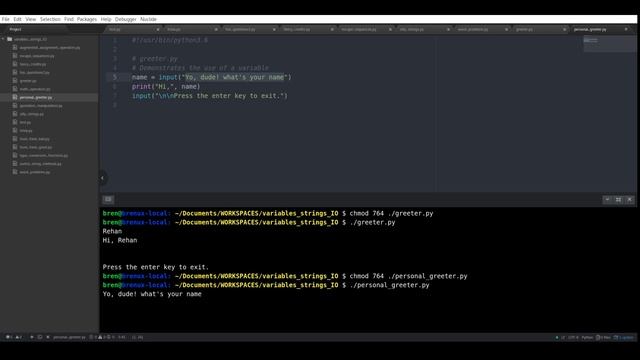
Task: Minimize the terminal panel
Action: (607, 199)
